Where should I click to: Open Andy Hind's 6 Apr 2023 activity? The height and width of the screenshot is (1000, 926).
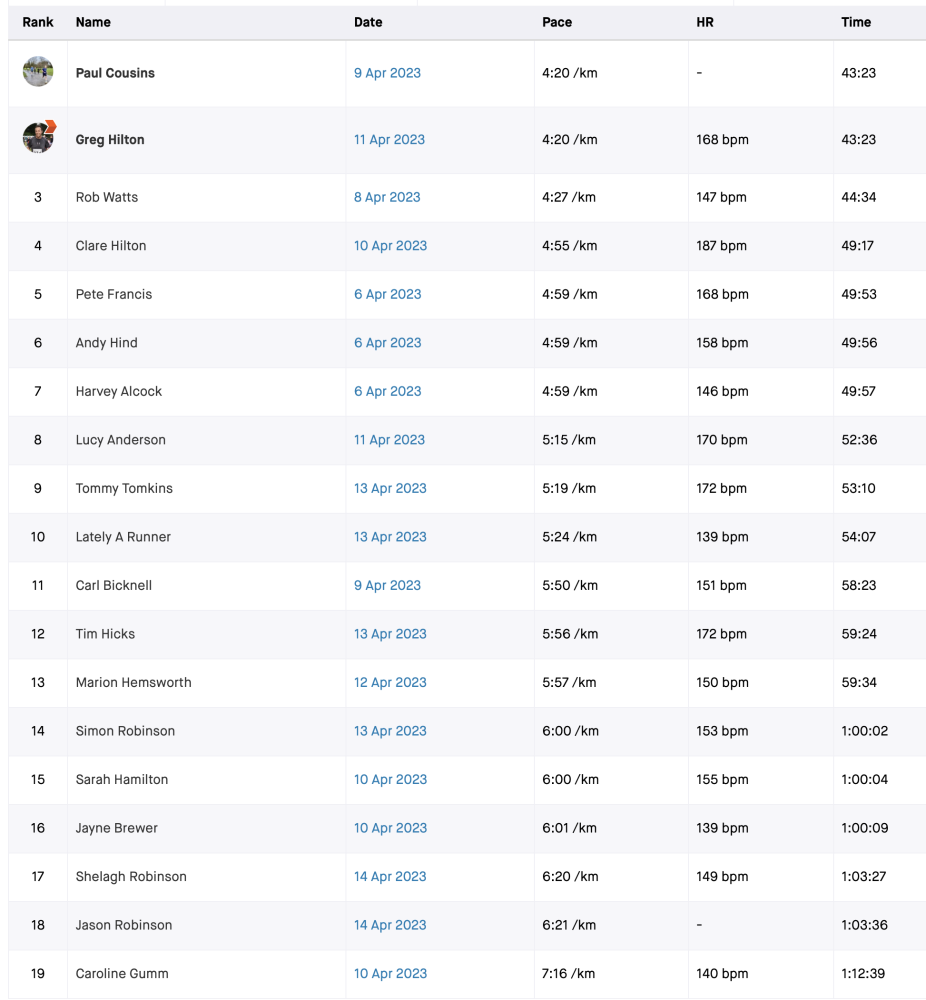coord(388,342)
